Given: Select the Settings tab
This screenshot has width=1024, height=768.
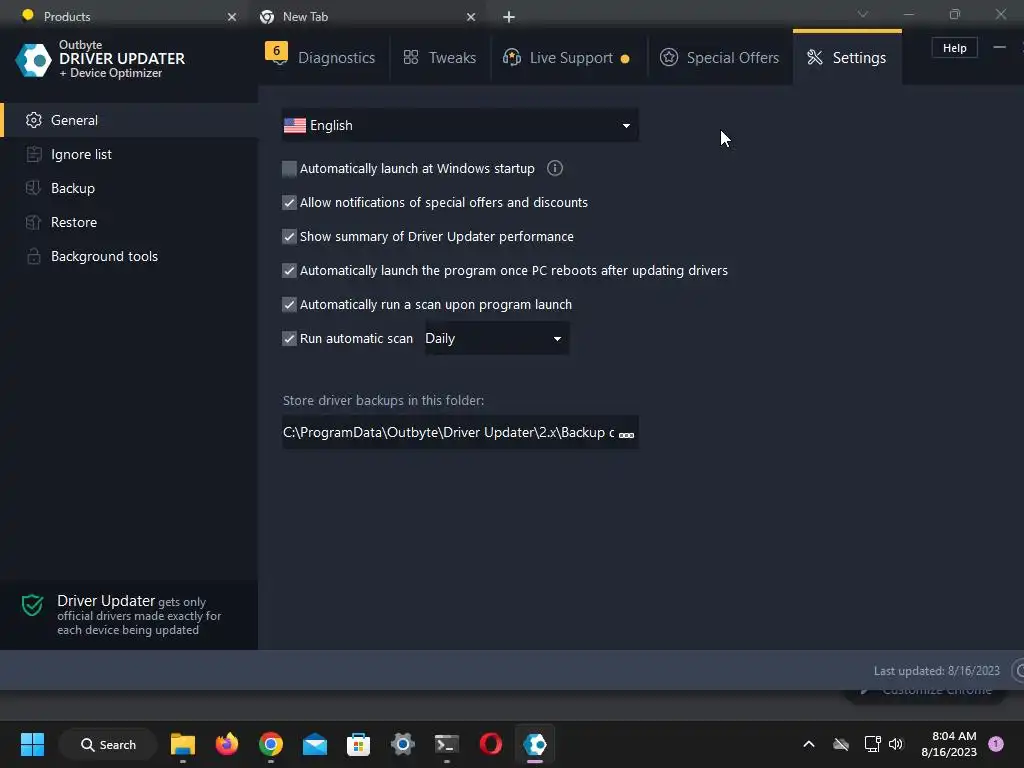Looking at the screenshot, I should click(x=847, y=57).
